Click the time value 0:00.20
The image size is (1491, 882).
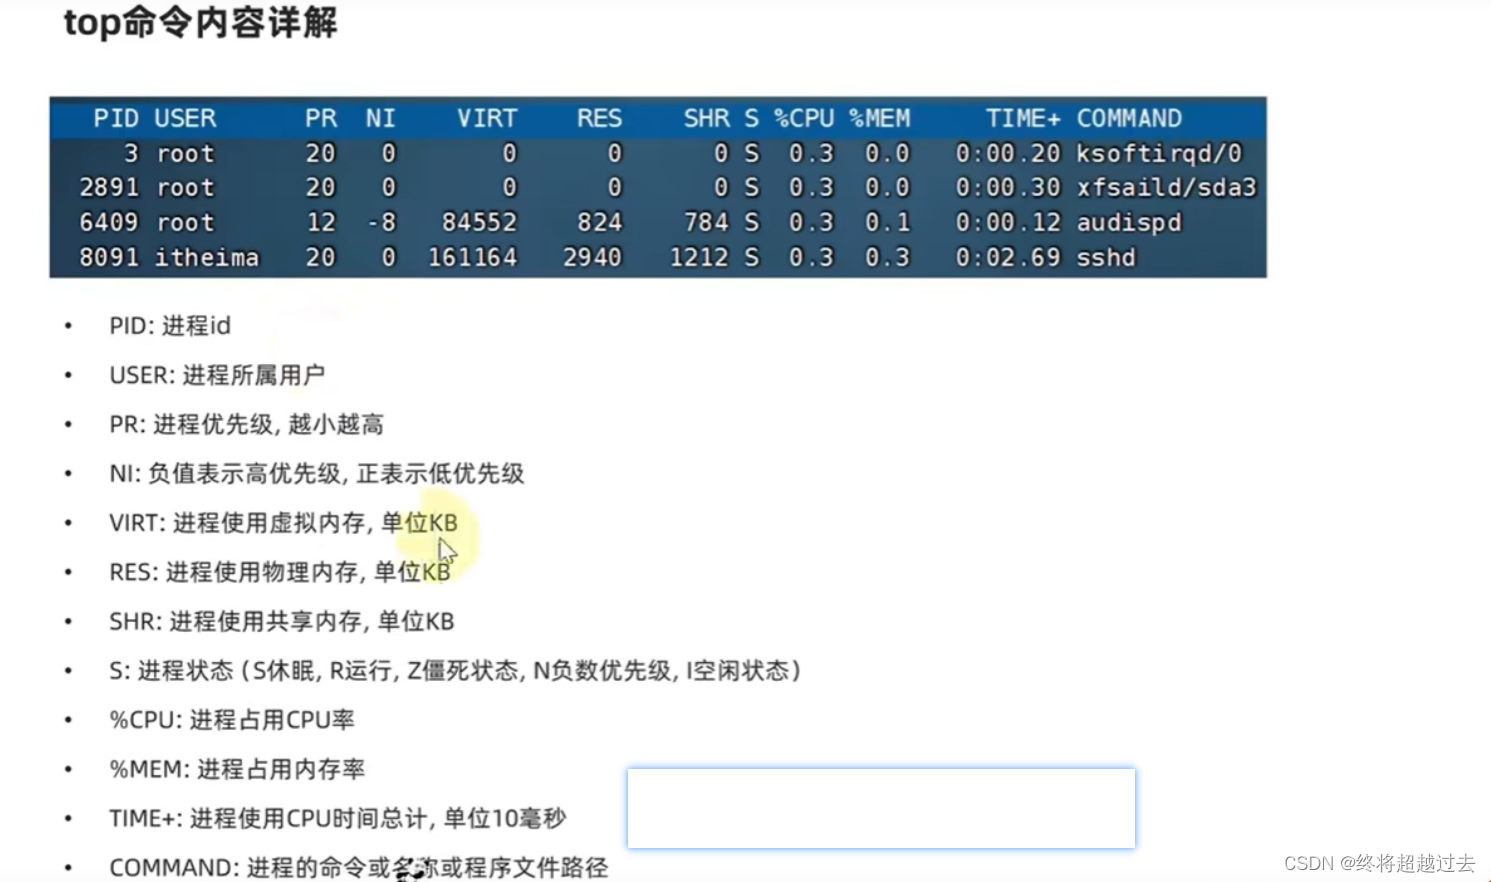[1008, 153]
